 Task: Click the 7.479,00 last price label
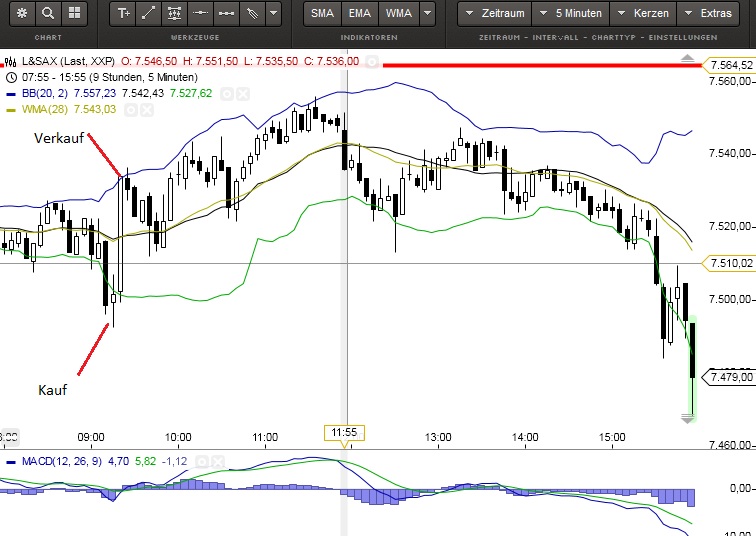tap(731, 376)
